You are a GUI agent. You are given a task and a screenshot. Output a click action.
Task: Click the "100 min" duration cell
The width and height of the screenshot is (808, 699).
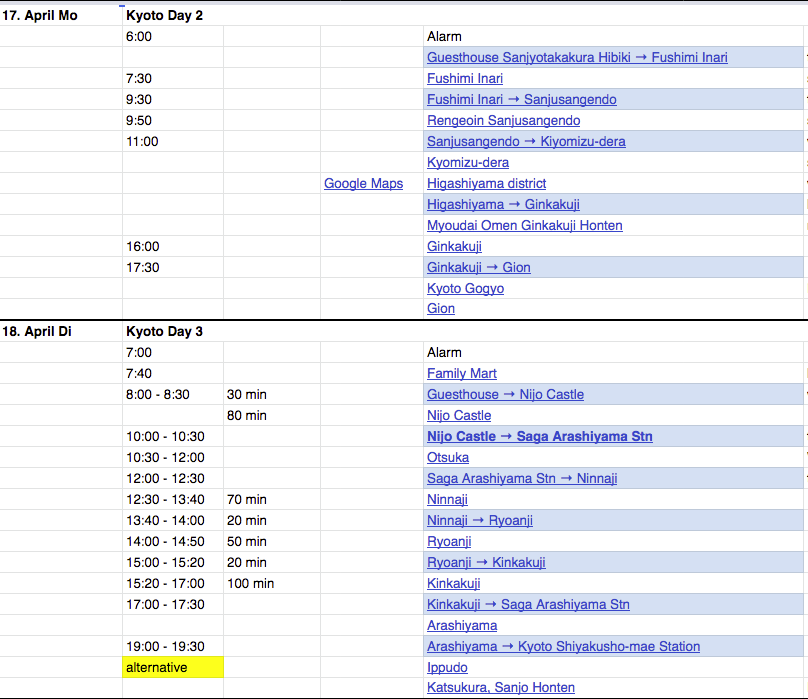coord(250,583)
